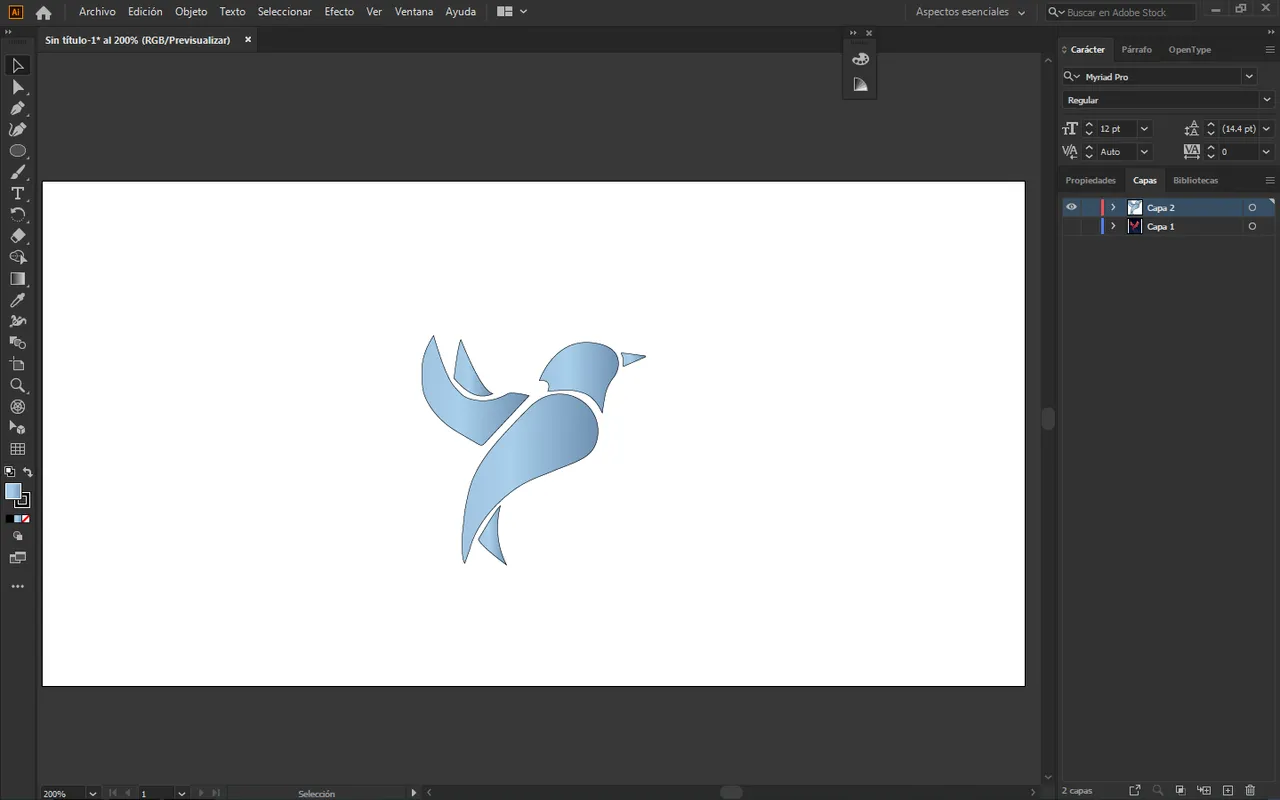Select the Curvature tool
Image resolution: width=1280 pixels, height=800 pixels.
(x=18, y=130)
